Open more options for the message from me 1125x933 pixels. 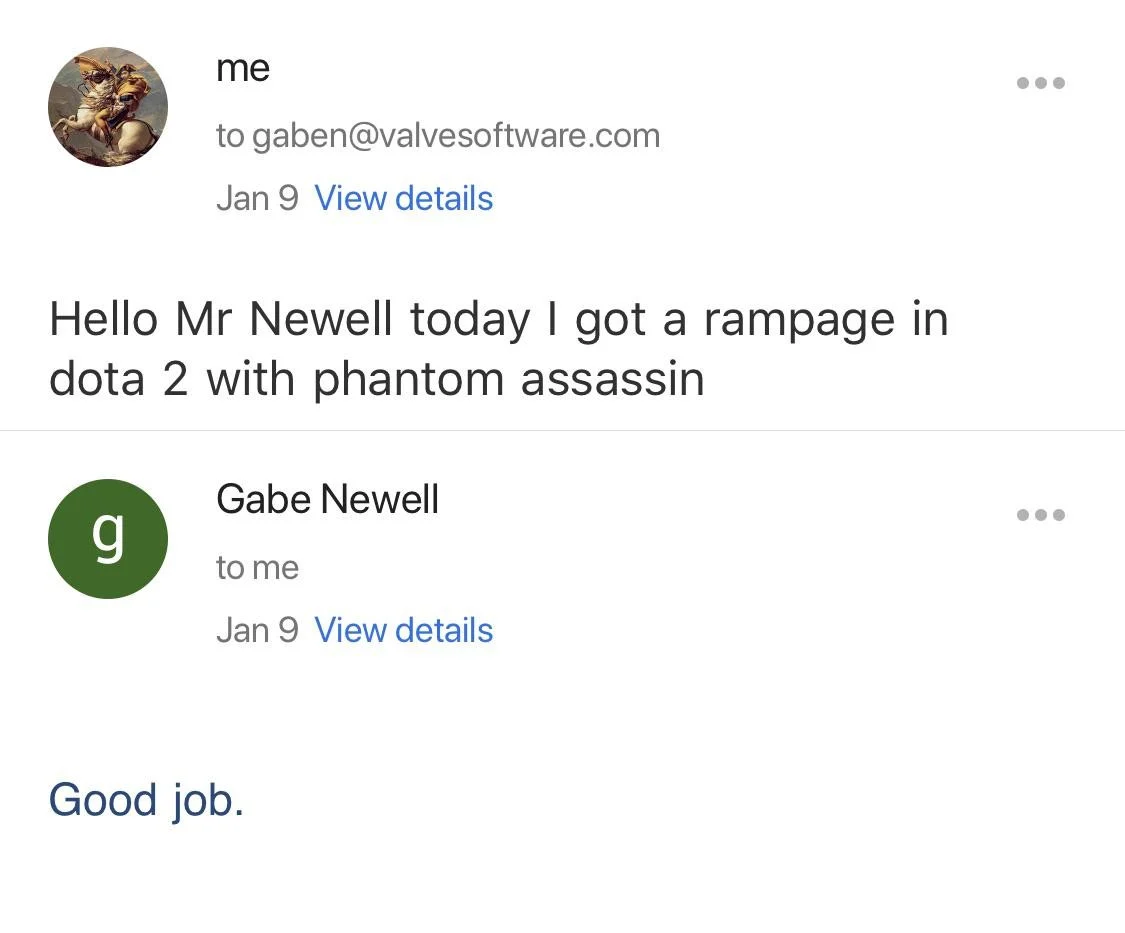click(x=1041, y=83)
